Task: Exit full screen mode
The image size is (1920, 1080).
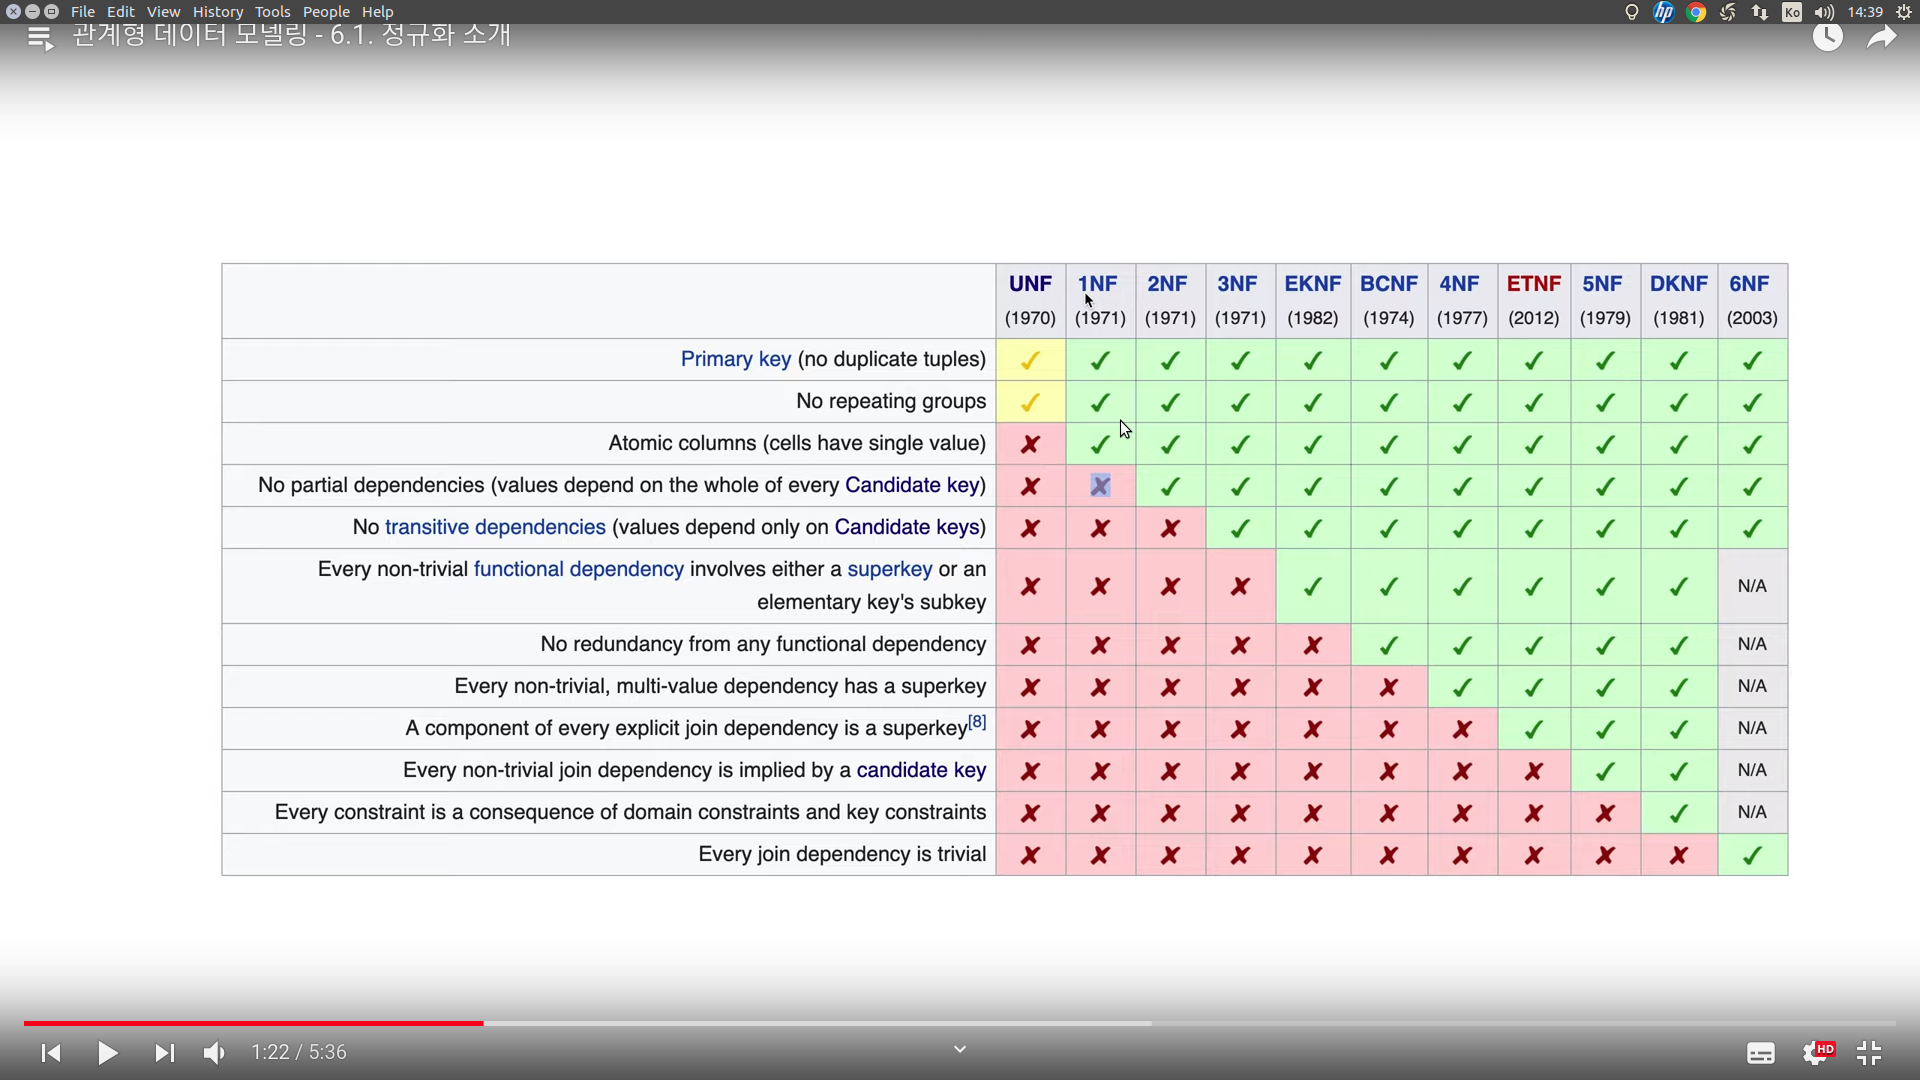Action: point(1869,1053)
